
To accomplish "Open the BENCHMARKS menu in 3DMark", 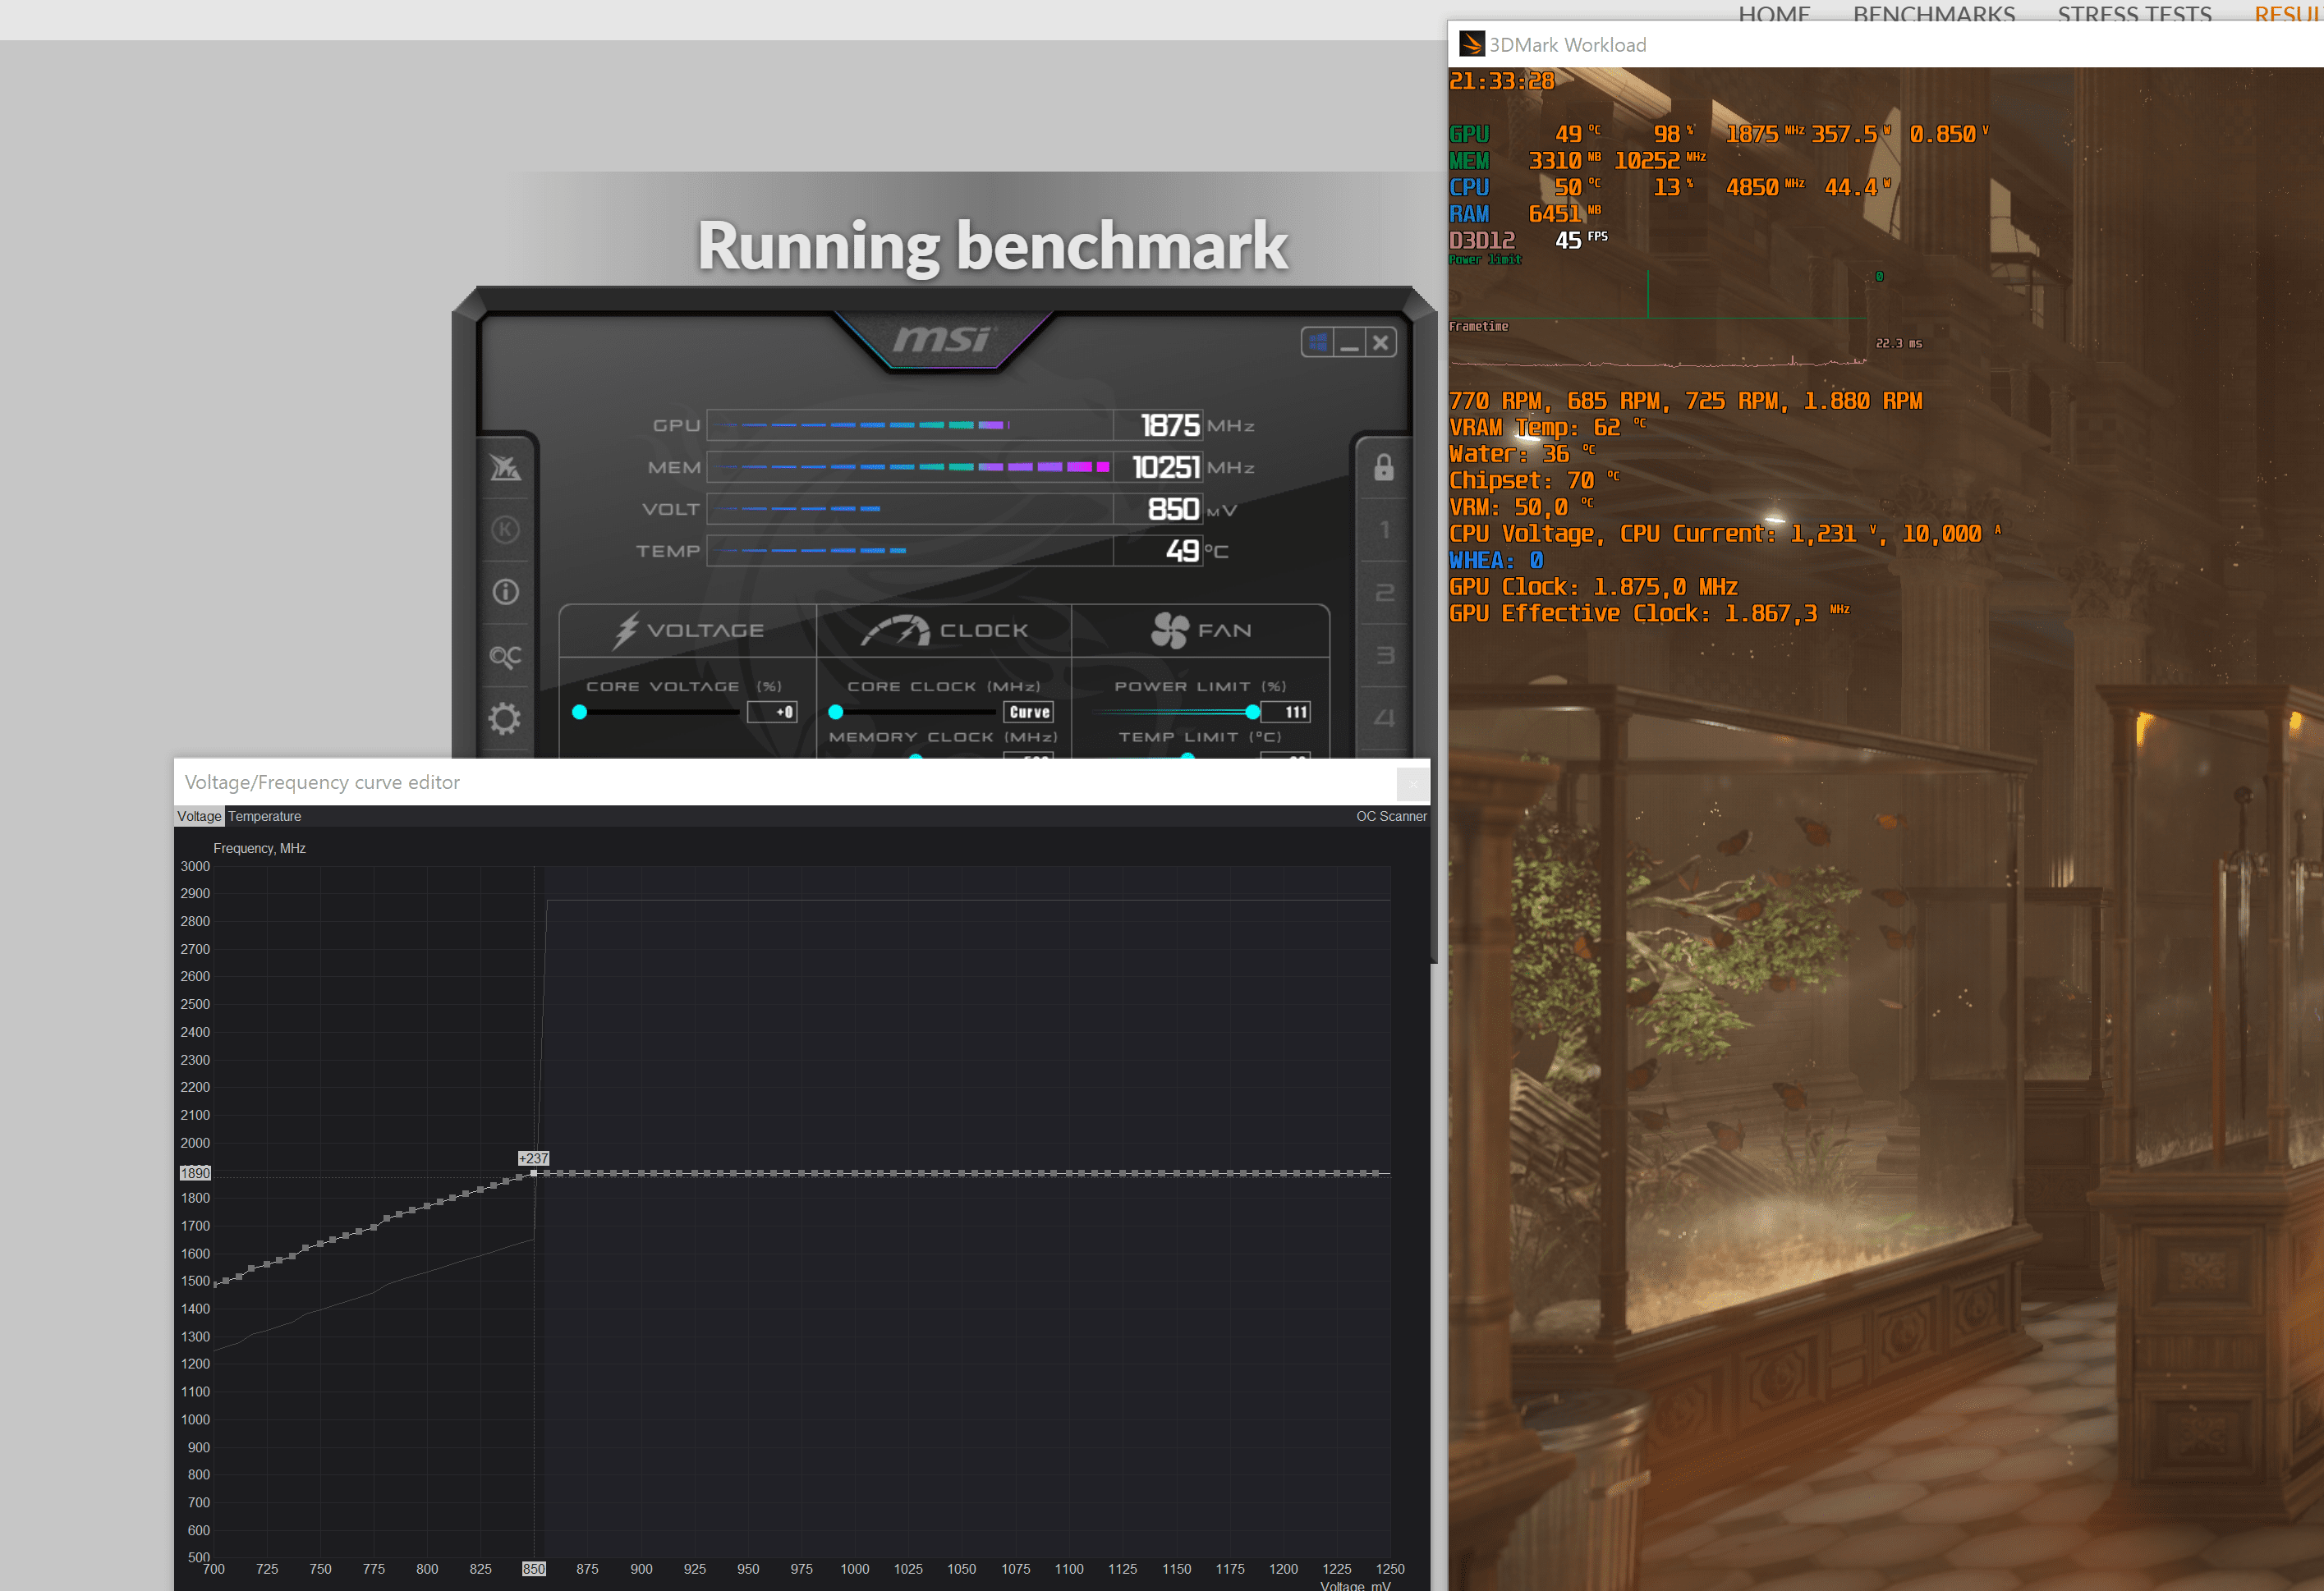I will tap(1933, 14).
